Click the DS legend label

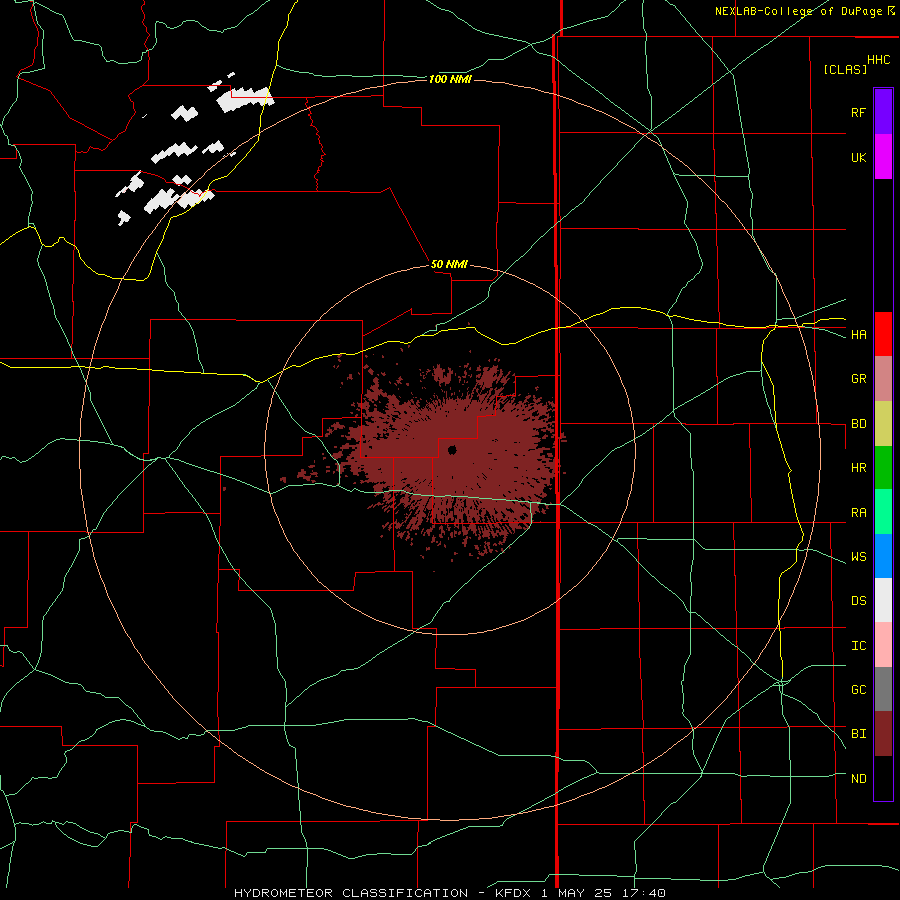coord(858,601)
